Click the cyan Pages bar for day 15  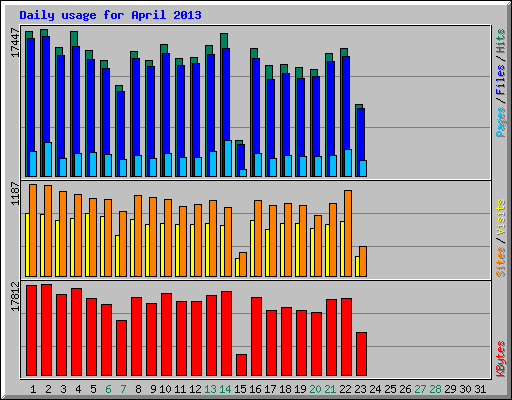243,173
